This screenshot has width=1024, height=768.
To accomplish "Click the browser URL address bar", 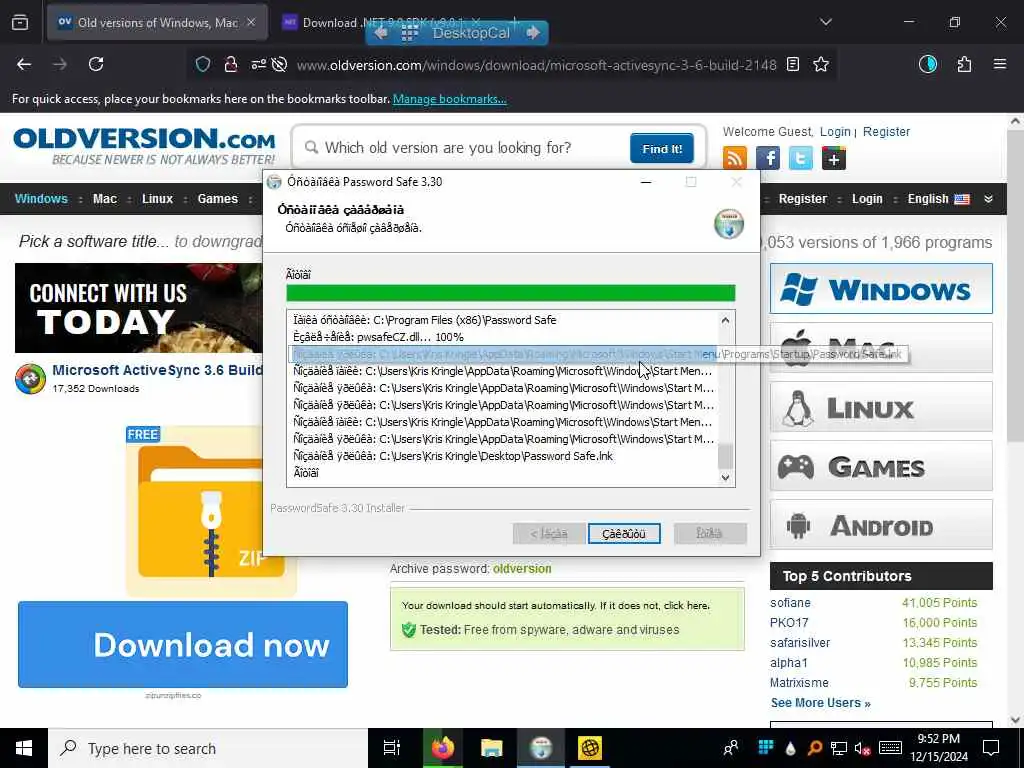I will click(x=536, y=65).
